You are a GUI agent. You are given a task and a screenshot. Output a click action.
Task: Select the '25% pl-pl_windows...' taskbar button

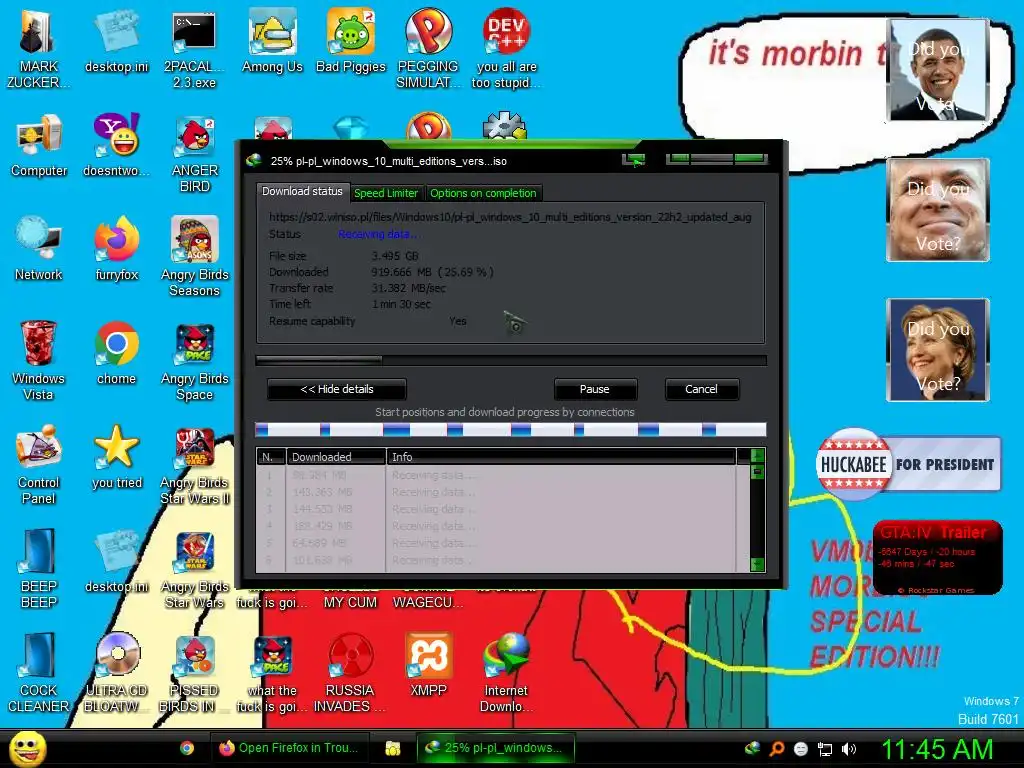pos(496,748)
